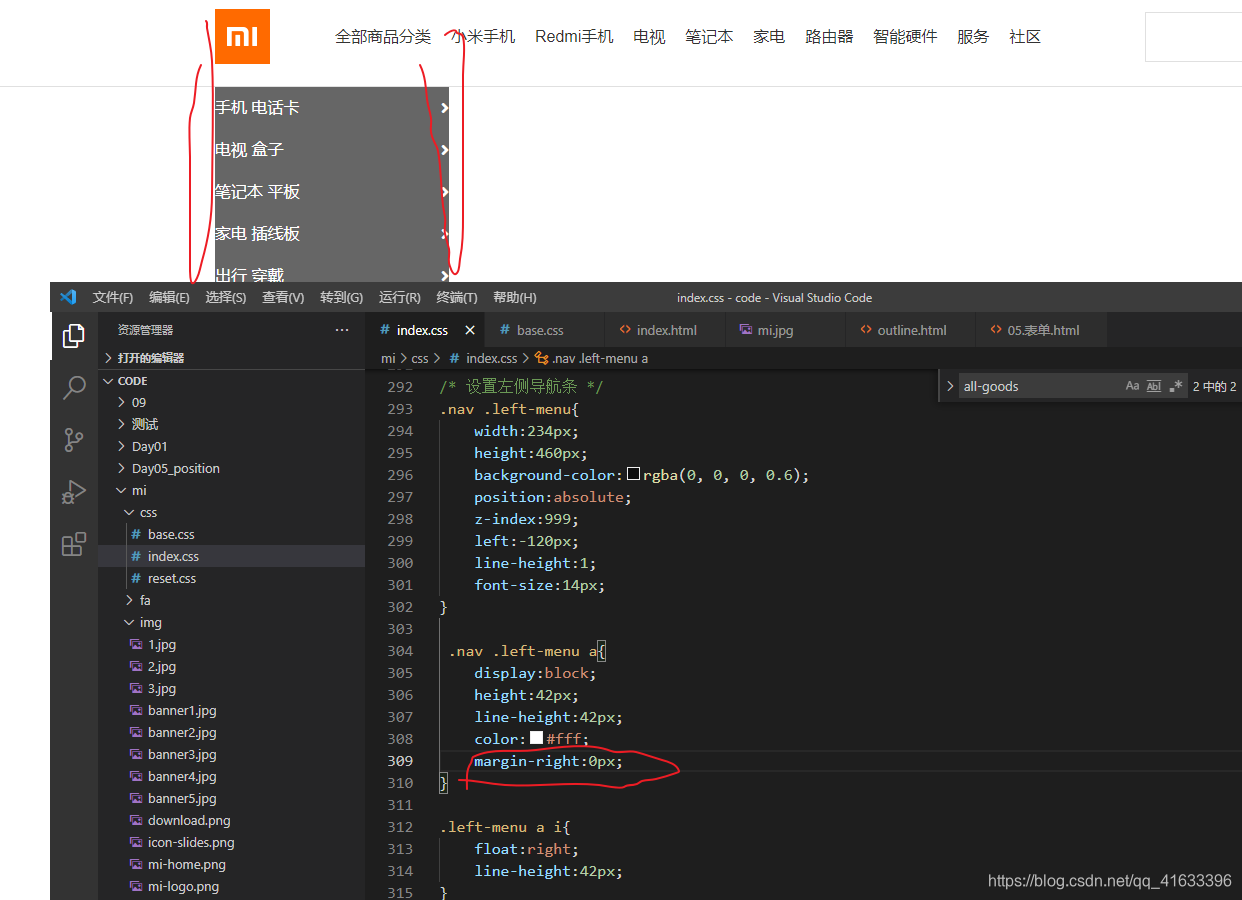Viewport: 1242px width, 900px height.
Task: Click the webpage search box at top right
Action: pyautogui.click(x=1193, y=37)
